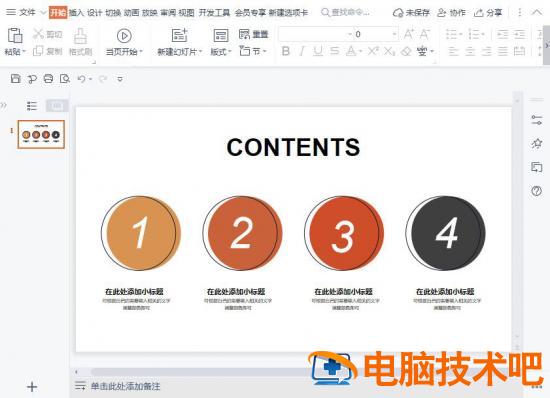550x398 pixels.
Task: Switch slide panel to outline view
Action: (32, 106)
